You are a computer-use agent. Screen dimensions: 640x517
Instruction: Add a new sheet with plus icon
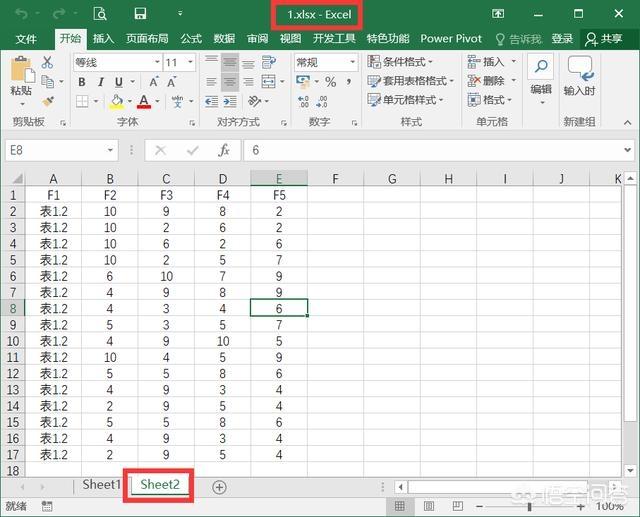[219, 487]
